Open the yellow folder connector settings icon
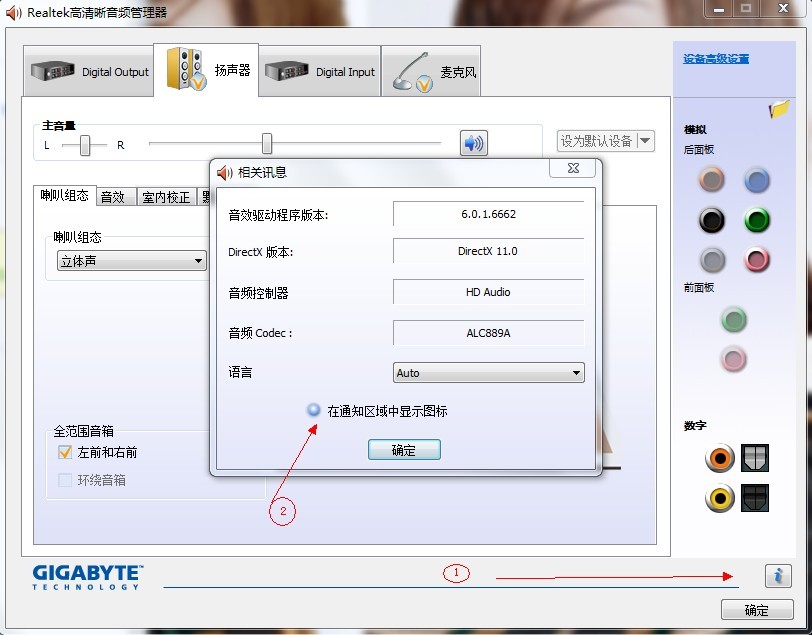Image resolution: width=812 pixels, height=635 pixels. (x=779, y=109)
